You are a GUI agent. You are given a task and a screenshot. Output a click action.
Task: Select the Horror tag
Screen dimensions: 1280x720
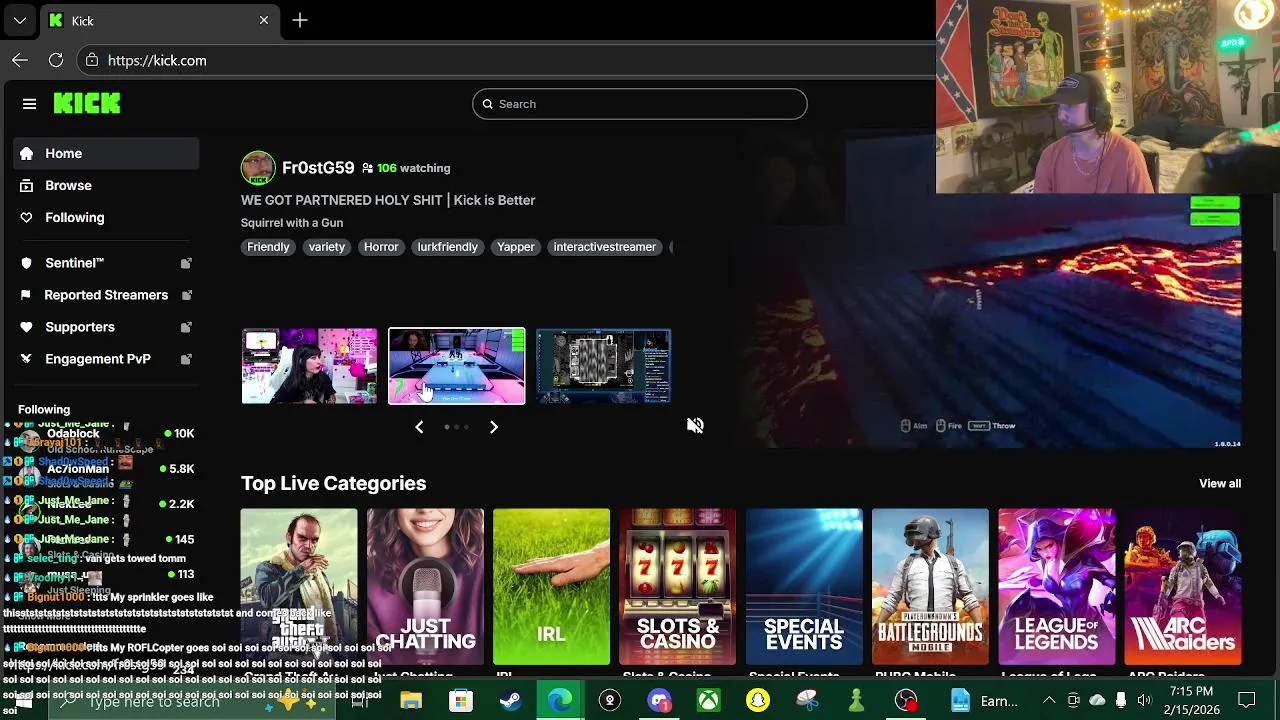381,247
